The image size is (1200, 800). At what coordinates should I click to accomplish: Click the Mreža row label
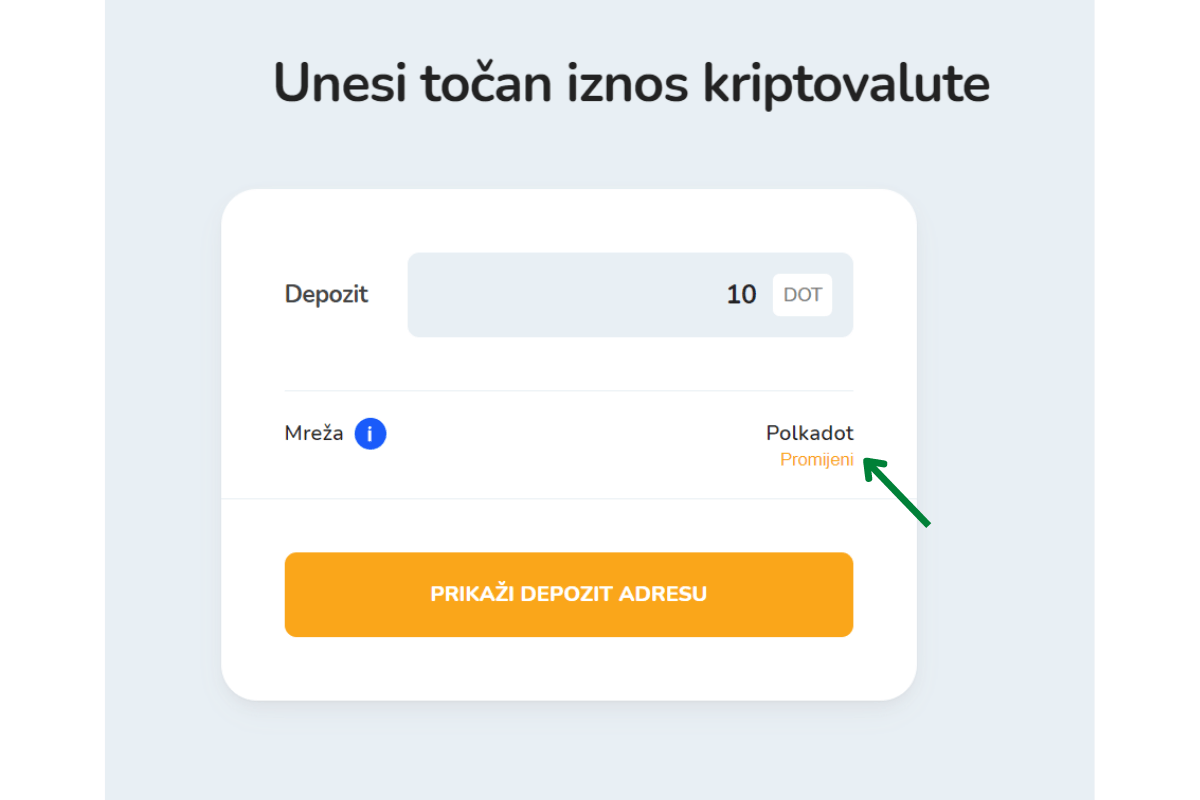pos(315,433)
